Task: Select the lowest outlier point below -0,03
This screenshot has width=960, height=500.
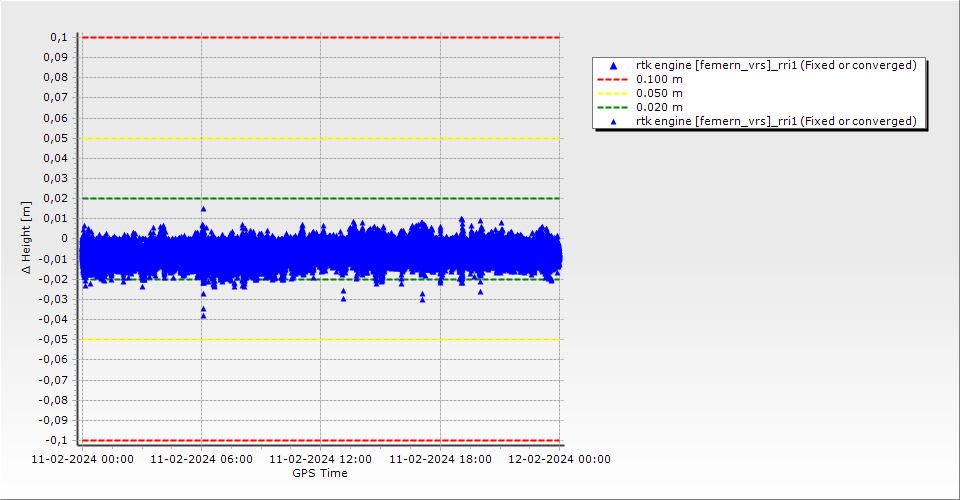Action: click(x=203, y=315)
